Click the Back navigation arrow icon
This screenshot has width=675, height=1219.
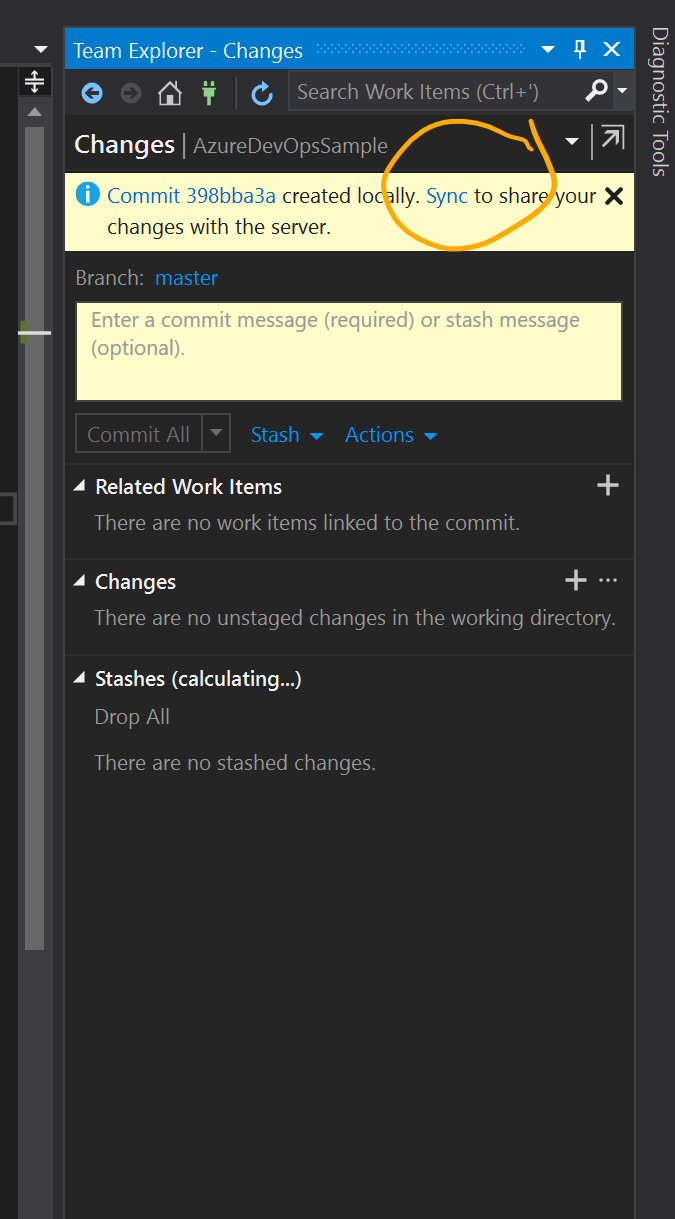(92, 93)
